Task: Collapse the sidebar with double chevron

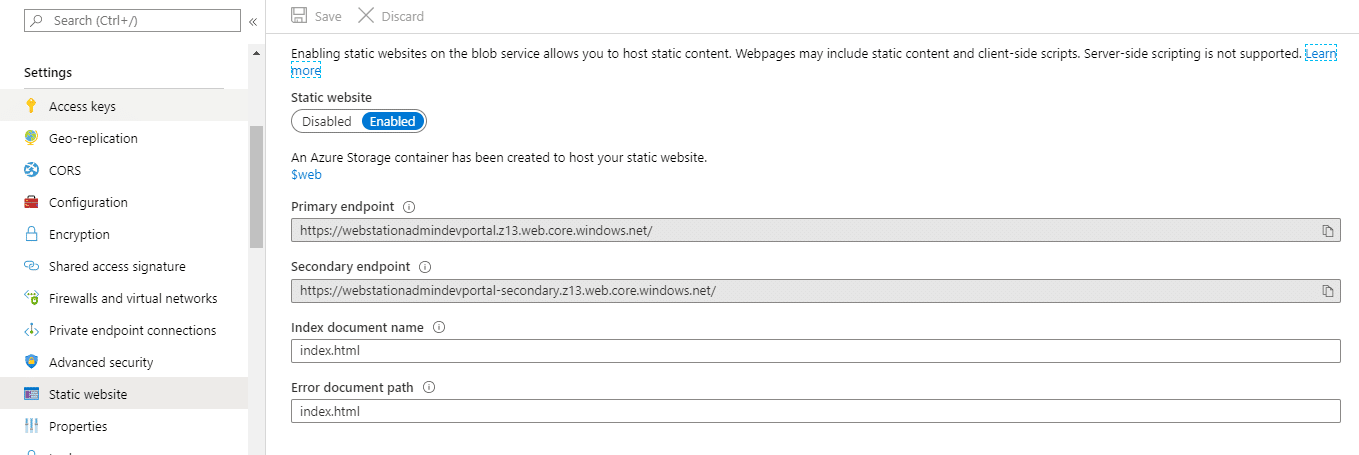Action: [253, 21]
